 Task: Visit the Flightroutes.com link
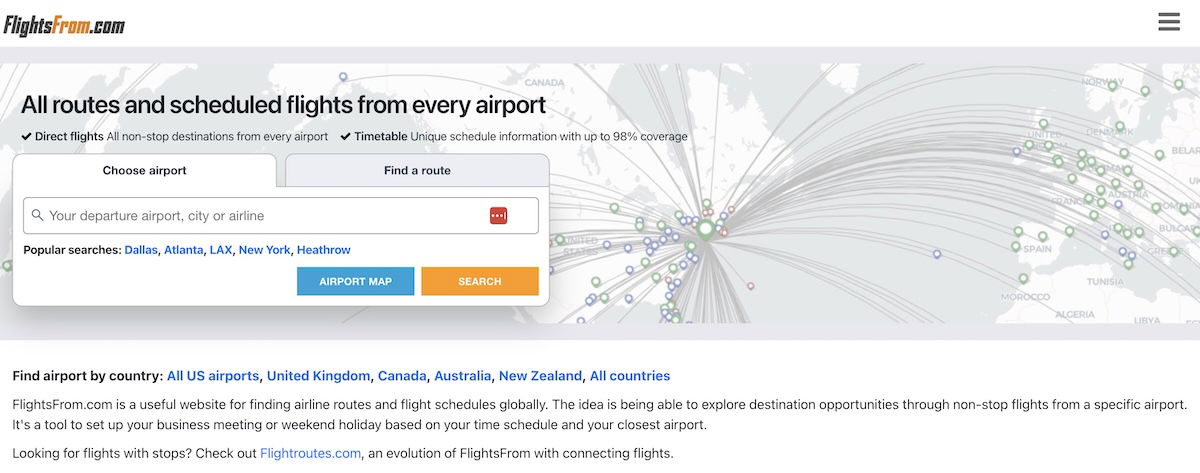point(310,453)
